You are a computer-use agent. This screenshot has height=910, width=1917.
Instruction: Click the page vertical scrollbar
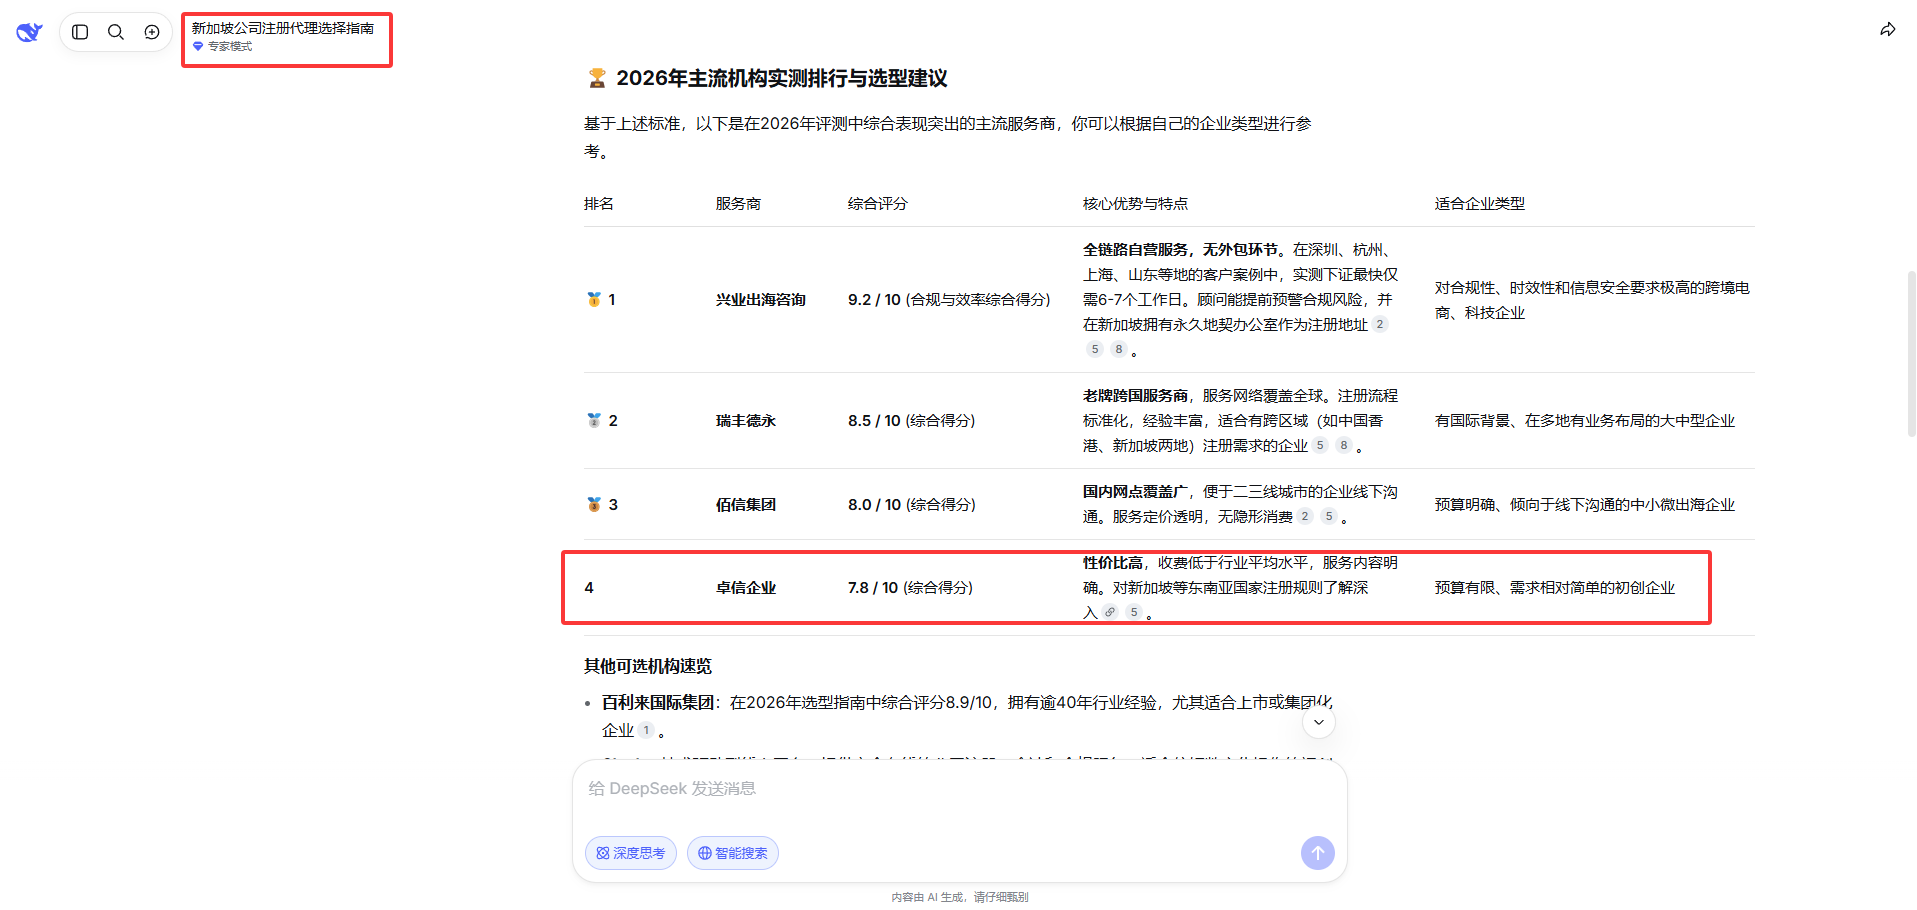(1911, 353)
